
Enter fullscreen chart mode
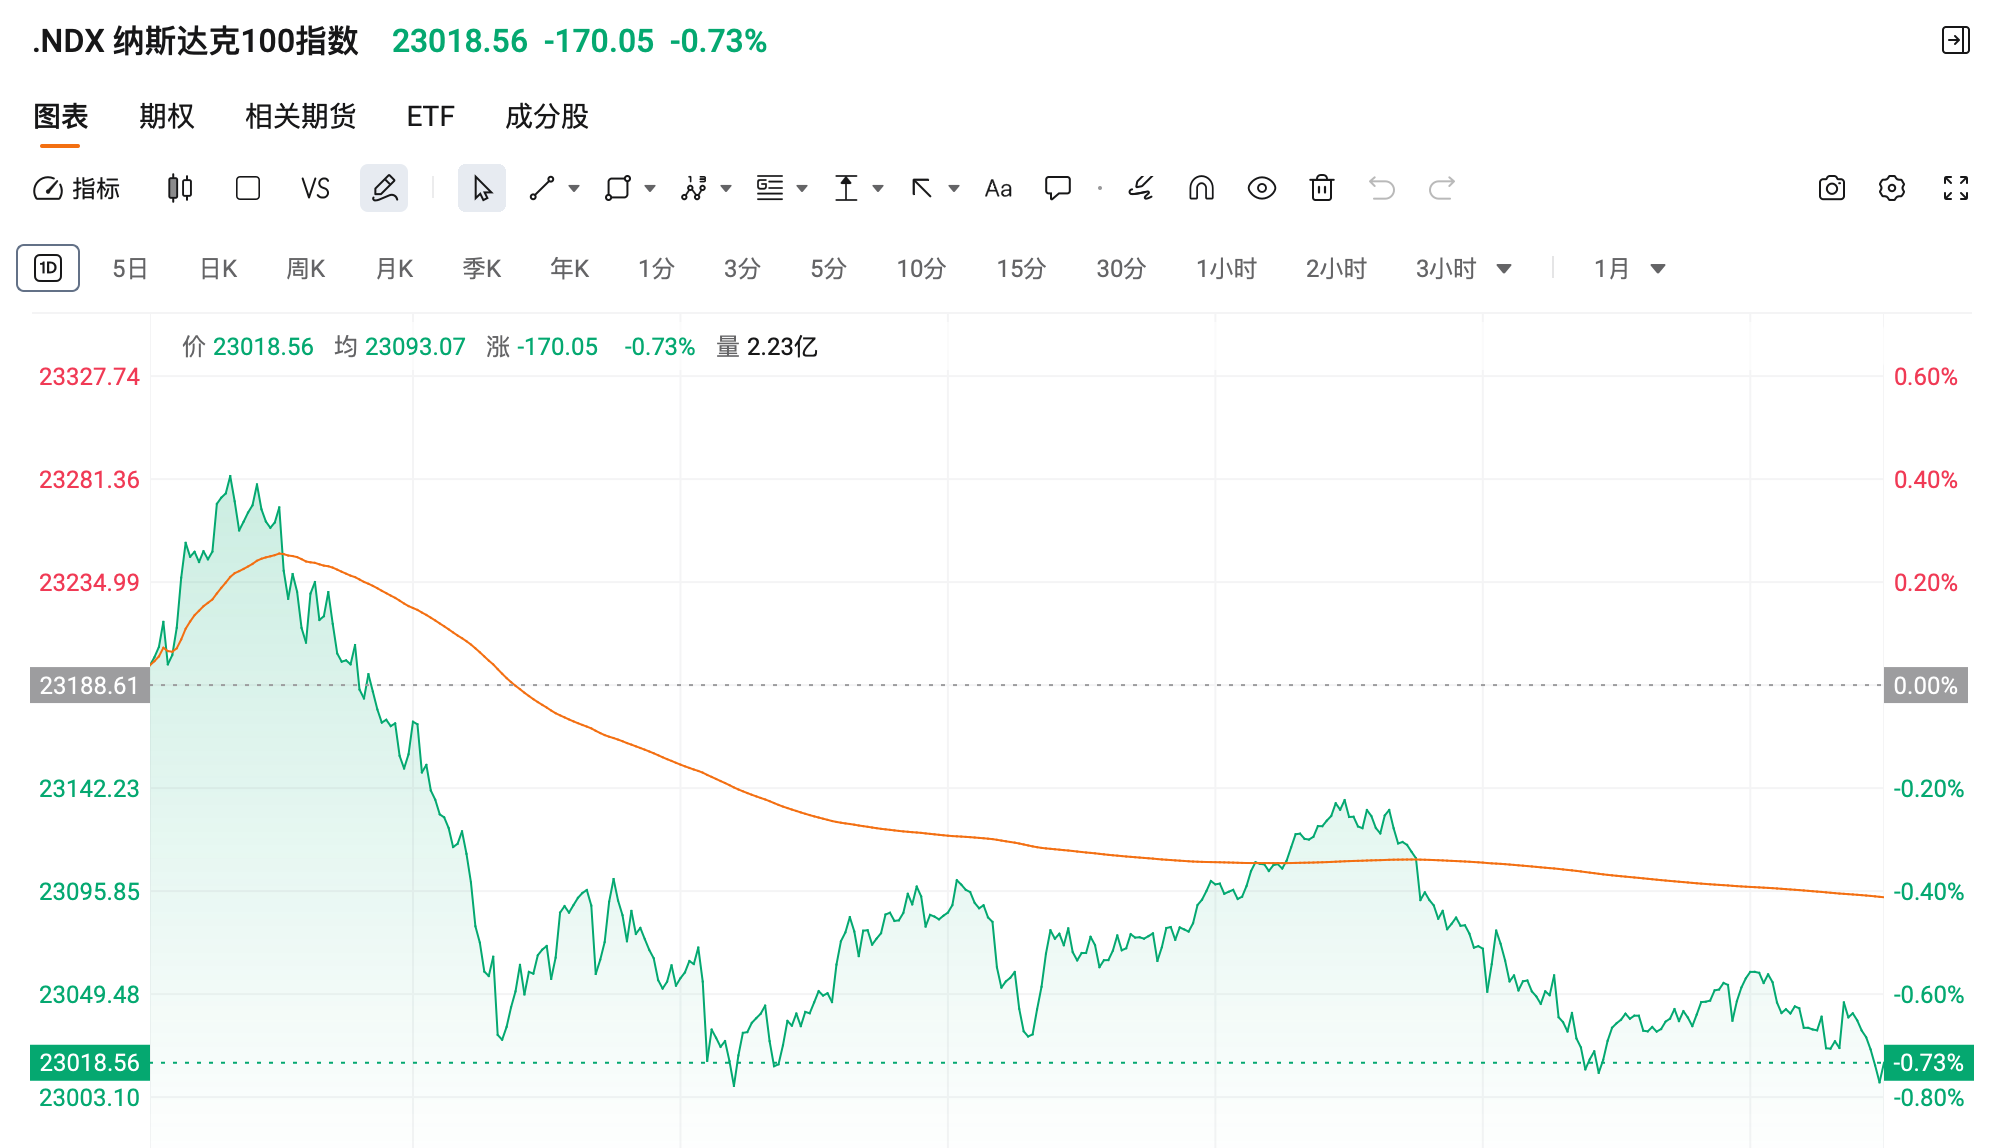tap(1956, 188)
